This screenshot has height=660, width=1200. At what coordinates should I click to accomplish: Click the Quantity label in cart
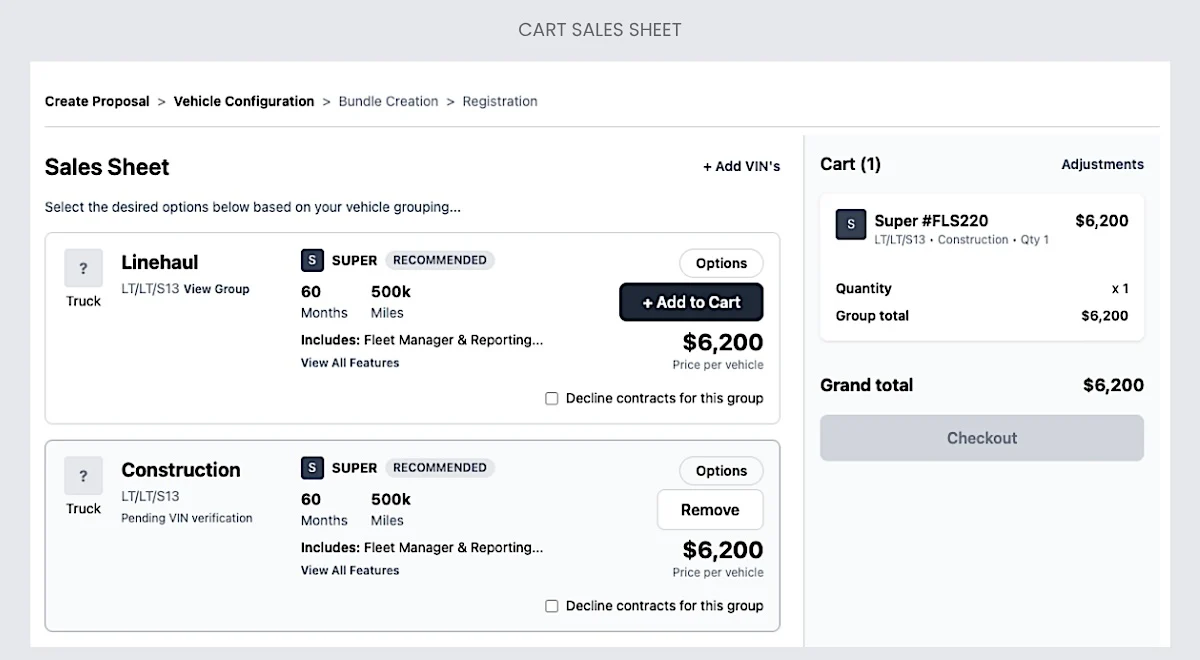[864, 288]
